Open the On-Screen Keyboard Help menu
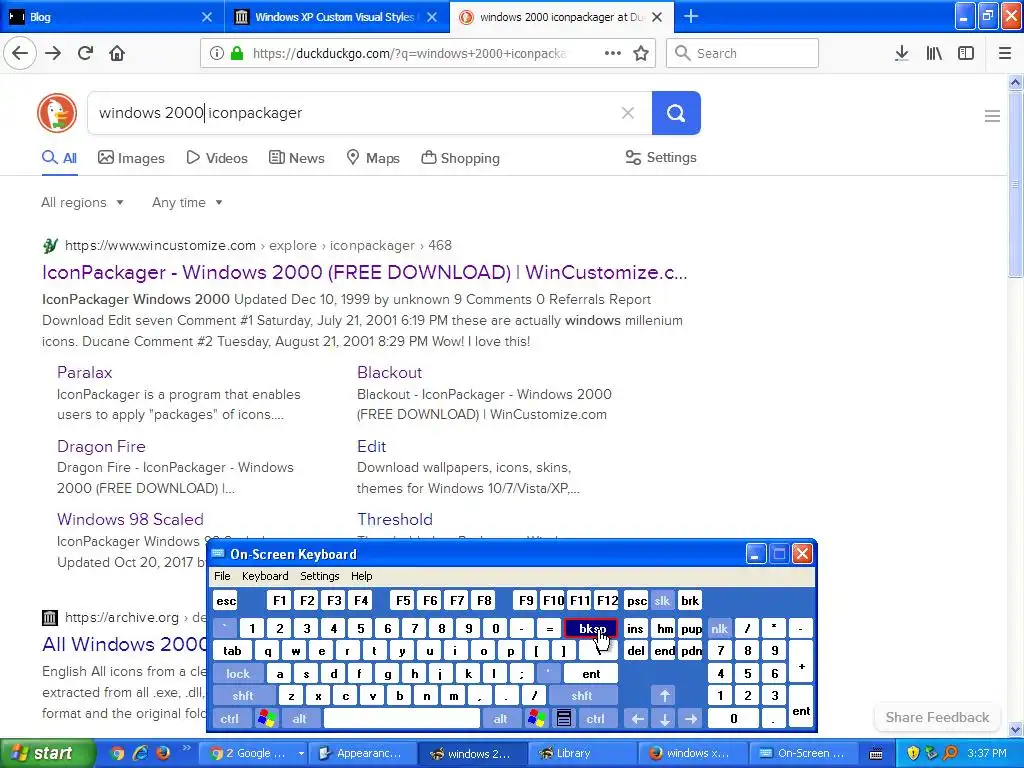Viewport: 1024px width, 768px height. coord(361,576)
